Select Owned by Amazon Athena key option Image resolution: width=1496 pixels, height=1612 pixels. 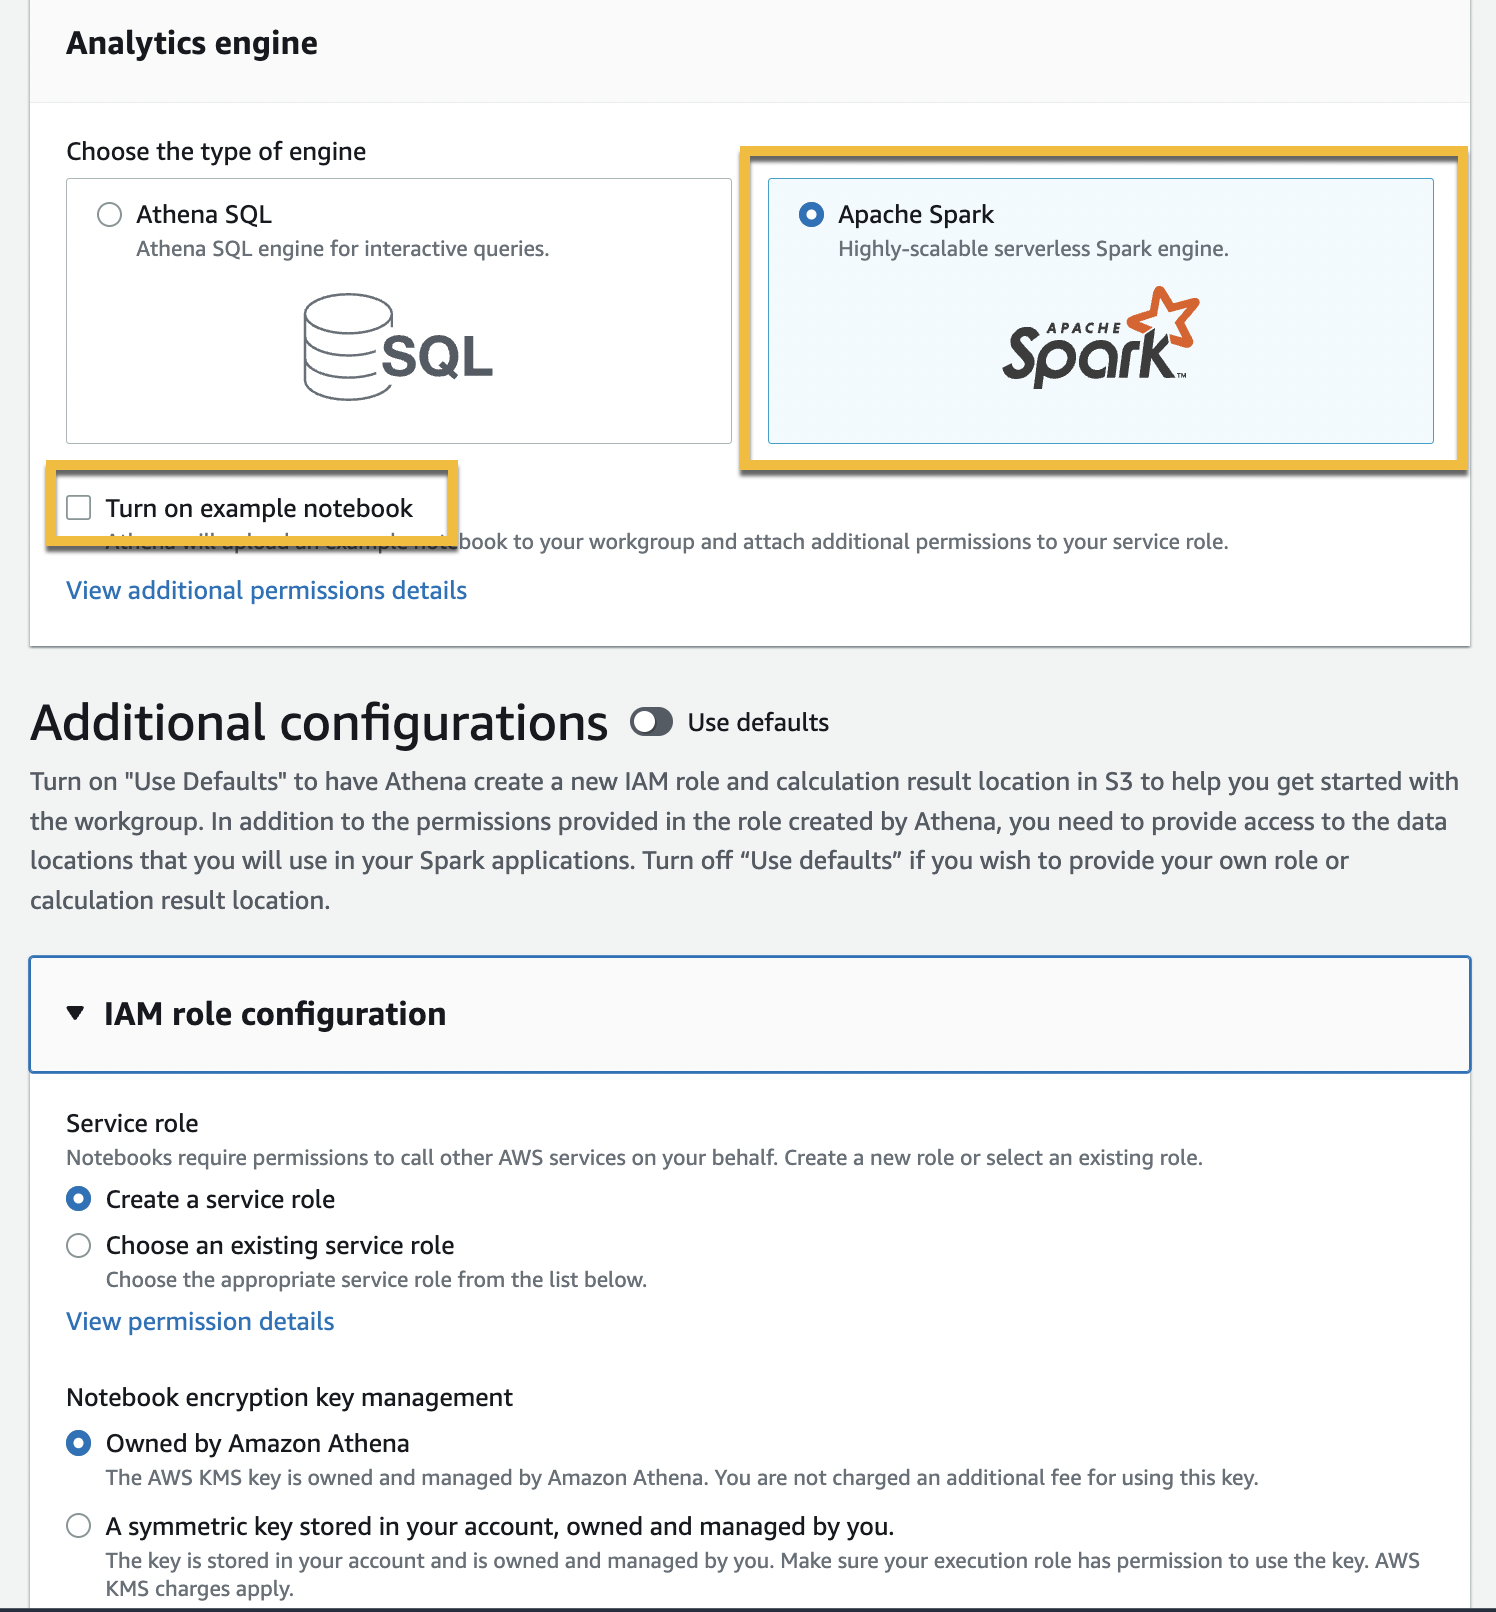click(79, 1443)
